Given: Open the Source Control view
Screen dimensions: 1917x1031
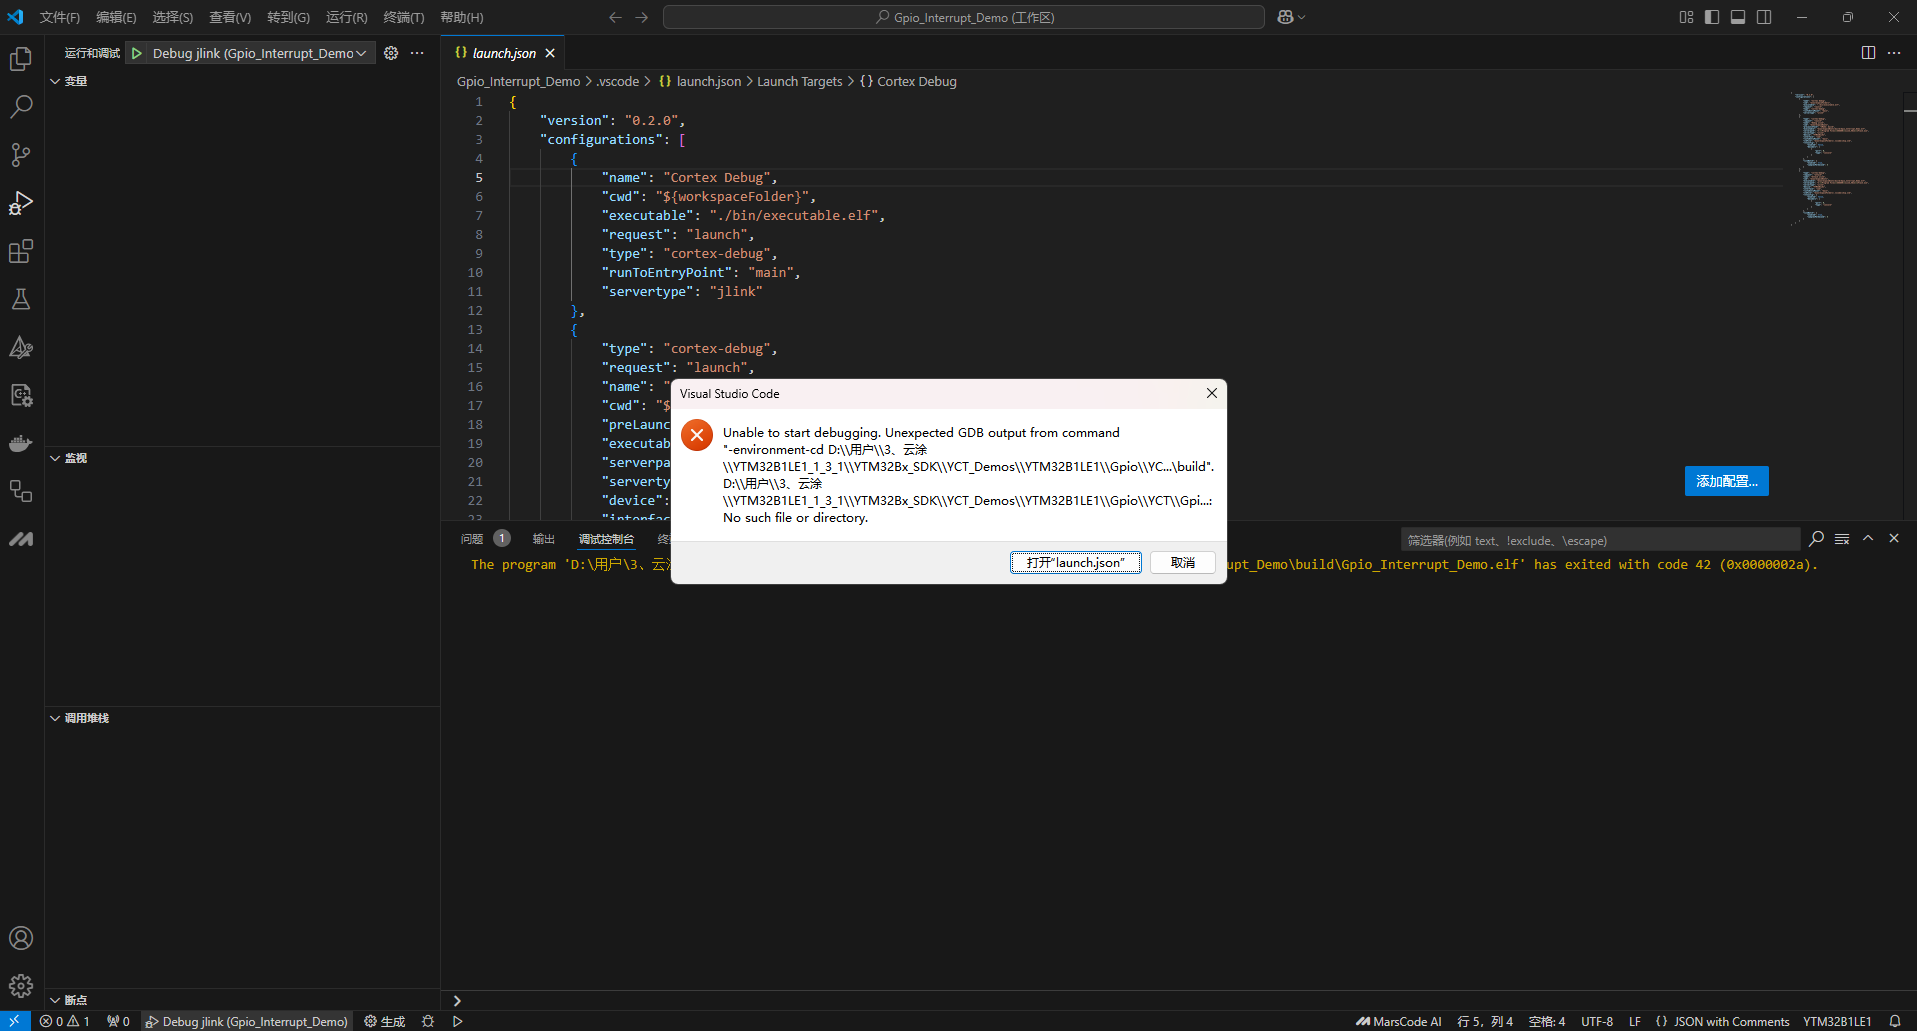Looking at the screenshot, I should pos(21,155).
